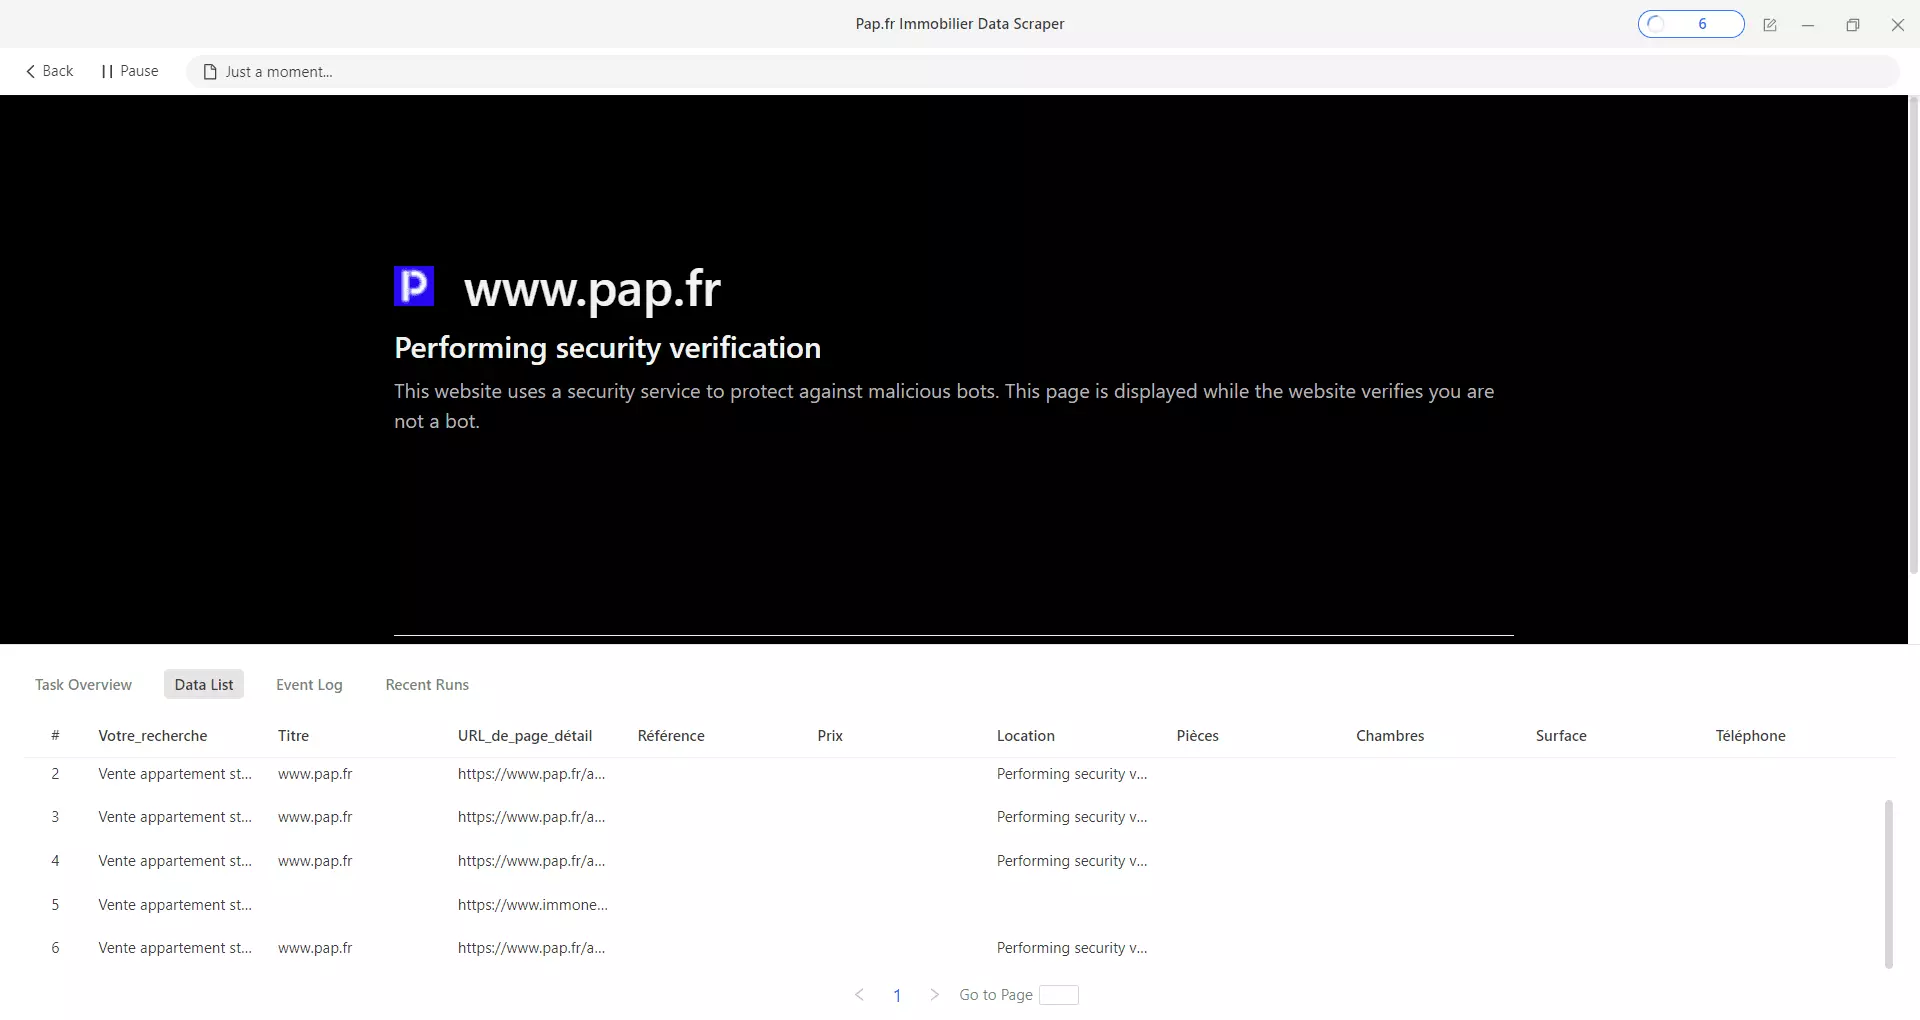Click the 'Performing security verification' heading

[607, 348]
